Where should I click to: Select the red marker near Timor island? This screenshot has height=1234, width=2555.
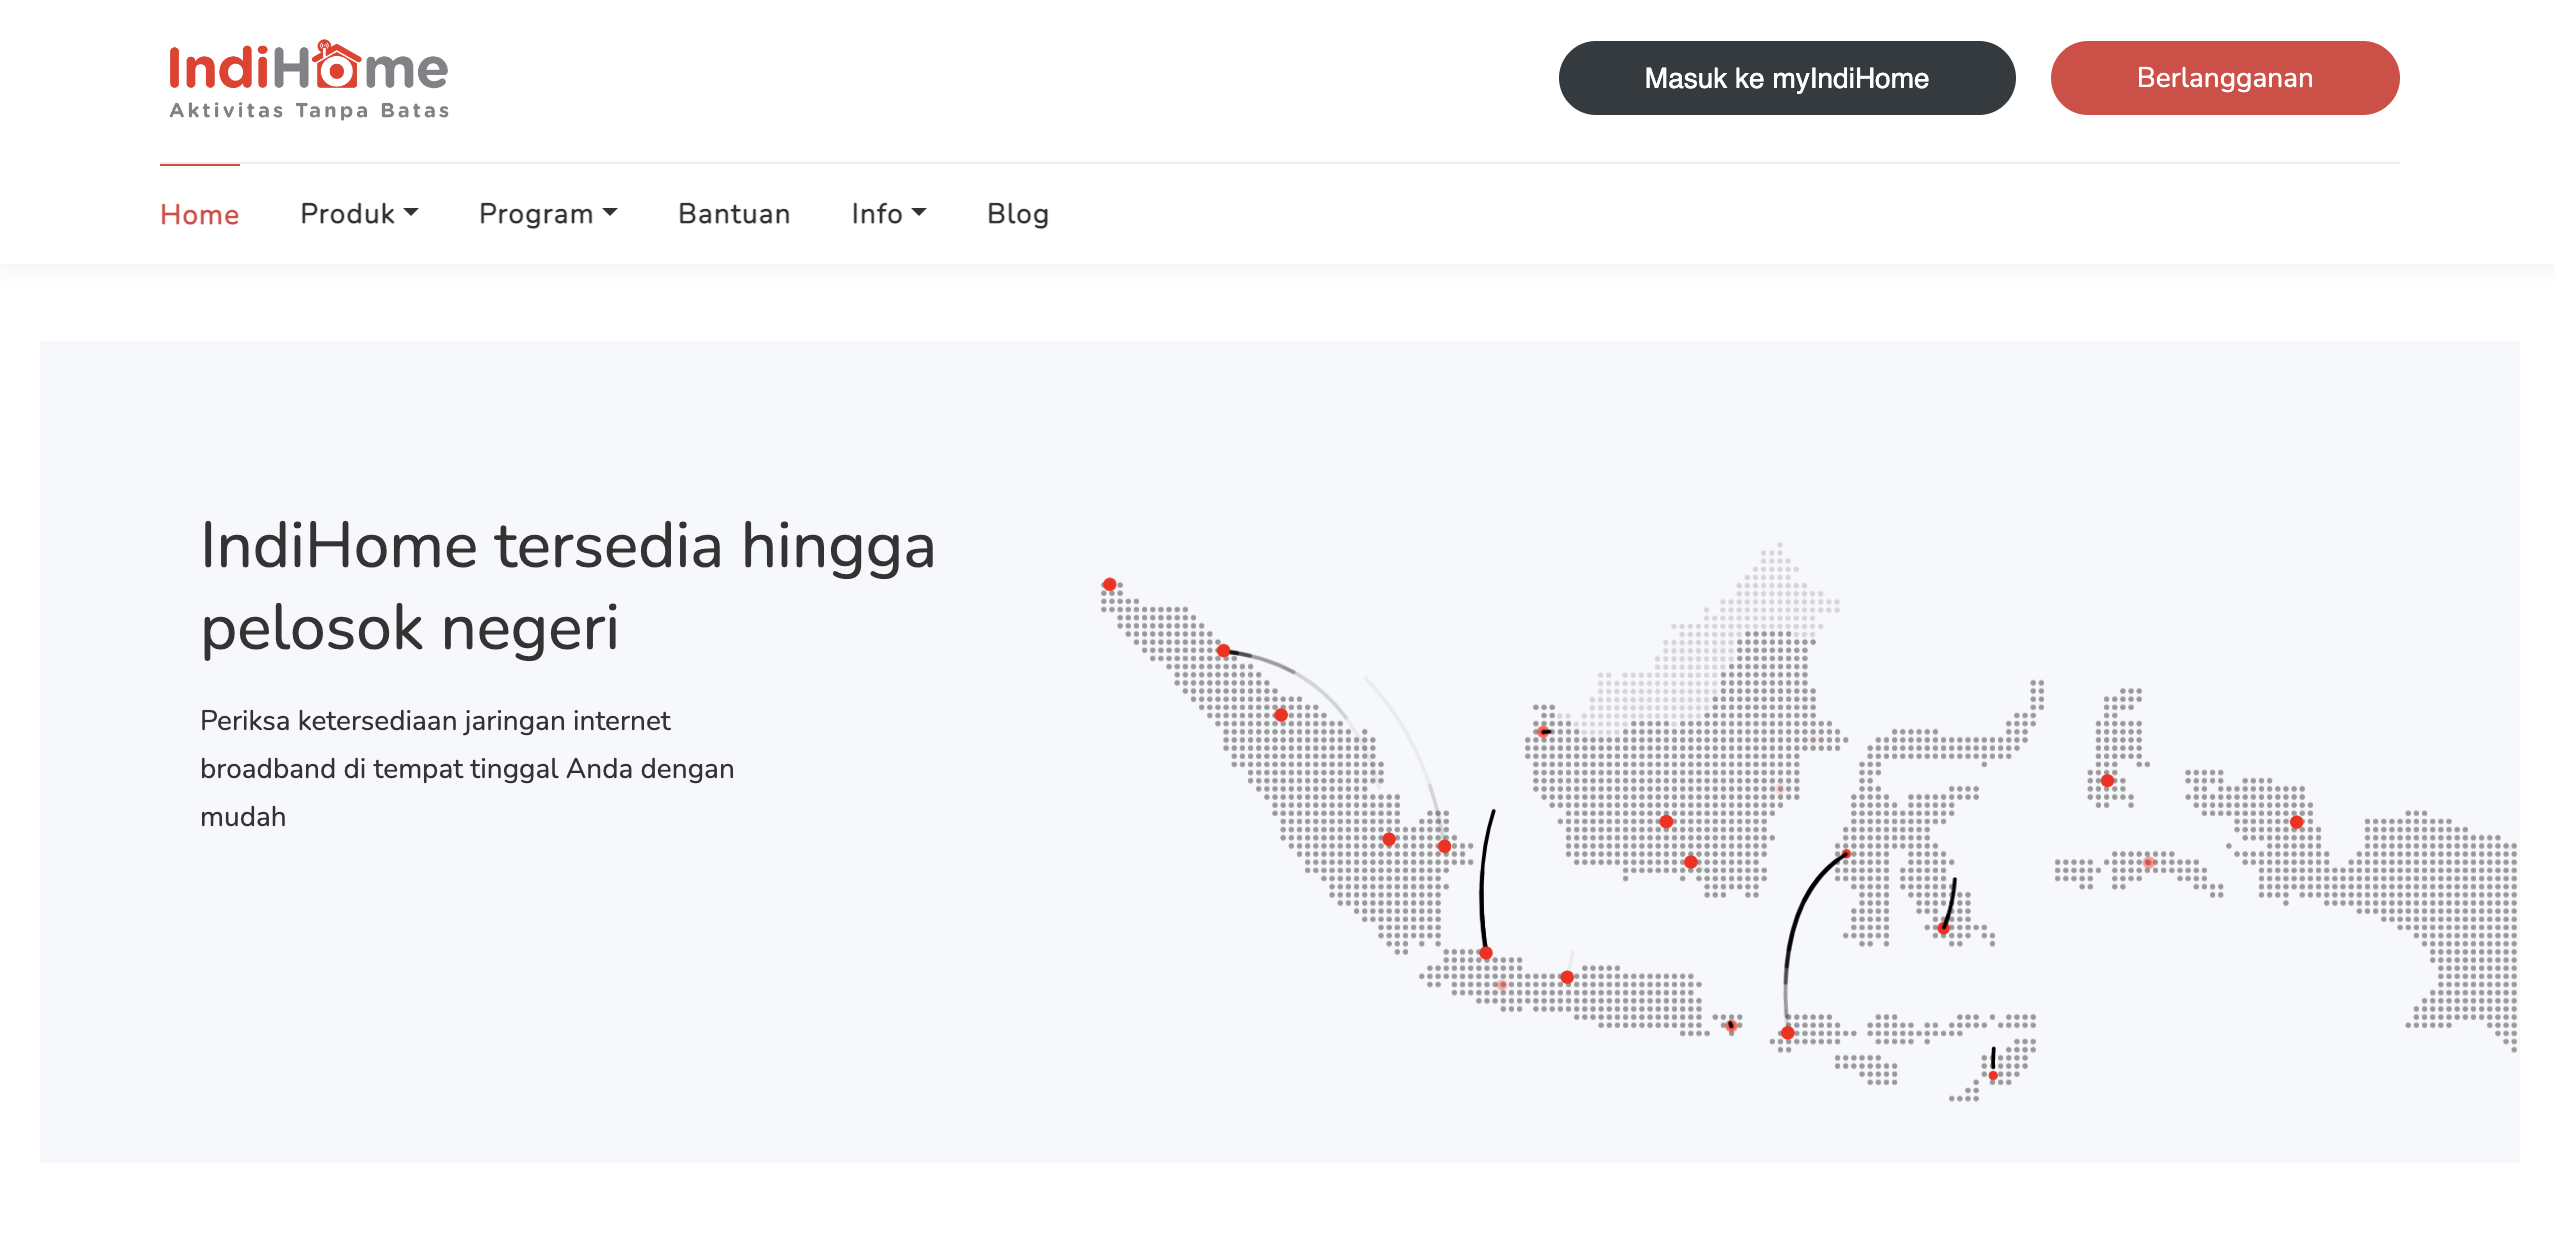1992,1075
